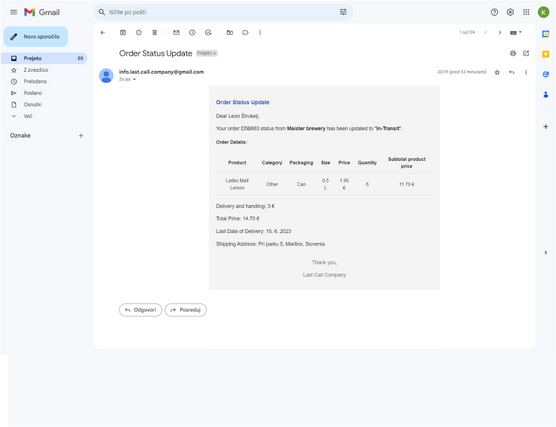Go to next message arrow
The height and width of the screenshot is (427, 556).
(500, 33)
